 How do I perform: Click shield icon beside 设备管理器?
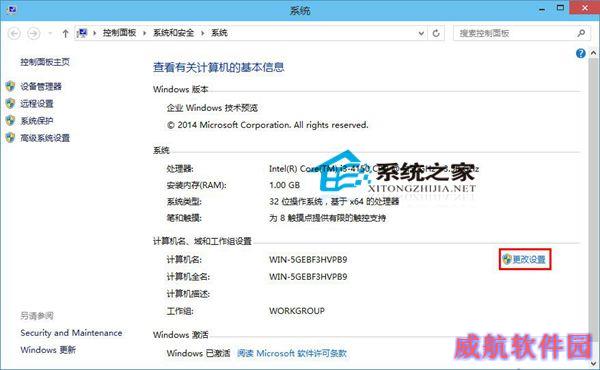(x=10, y=86)
